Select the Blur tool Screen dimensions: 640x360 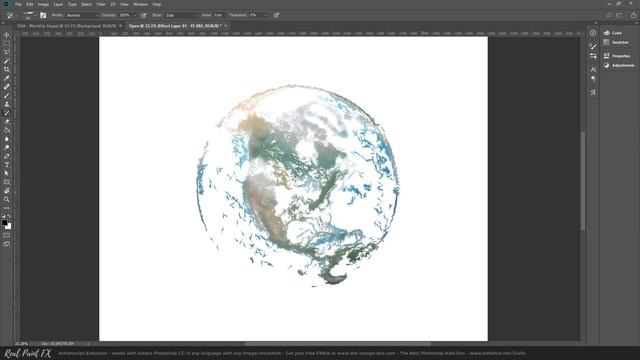click(7, 139)
